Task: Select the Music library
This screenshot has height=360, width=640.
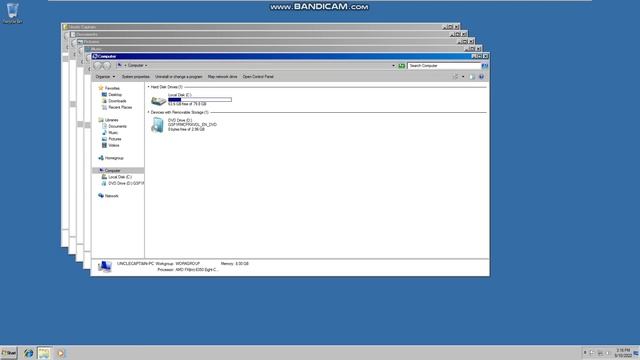Action: (113, 133)
